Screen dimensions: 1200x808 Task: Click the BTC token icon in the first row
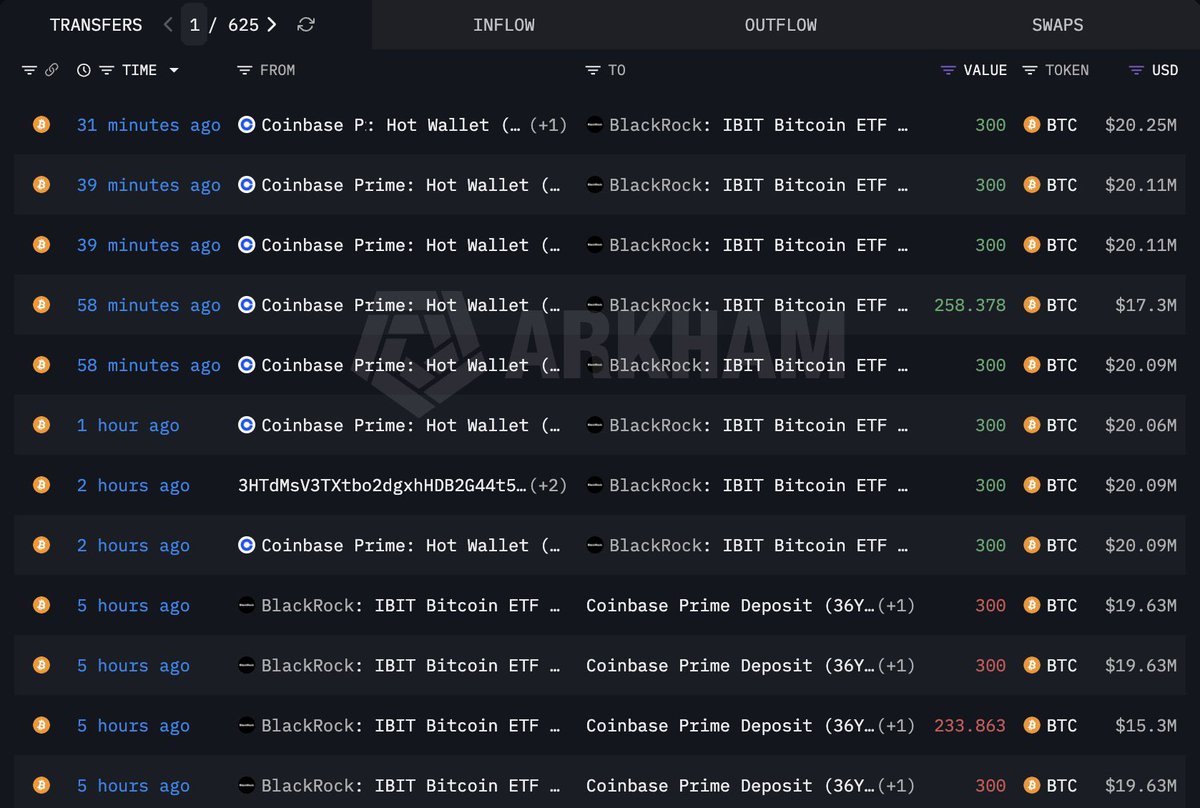(1031, 125)
